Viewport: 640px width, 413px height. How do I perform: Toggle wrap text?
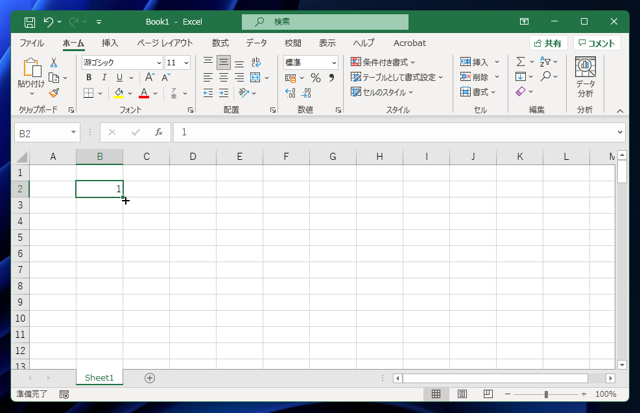[256, 62]
